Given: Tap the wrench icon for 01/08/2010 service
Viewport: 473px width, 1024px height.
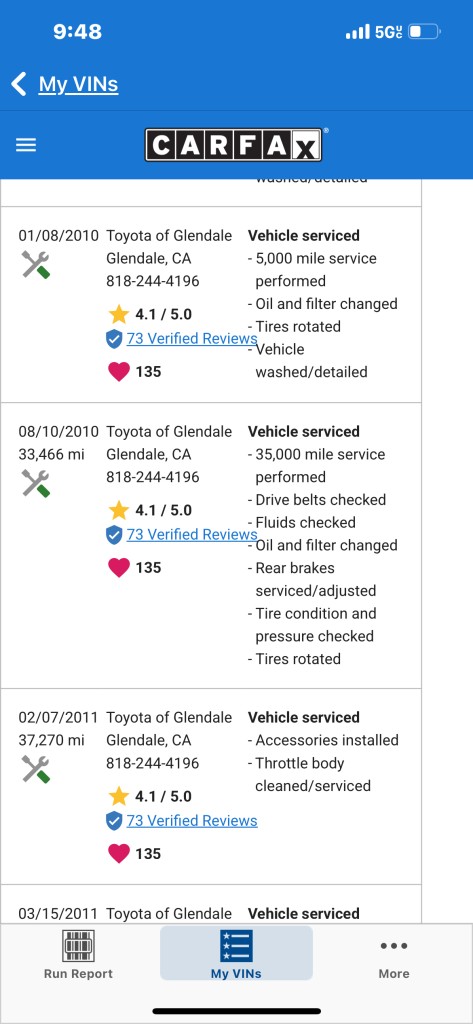Looking at the screenshot, I should coord(36,264).
